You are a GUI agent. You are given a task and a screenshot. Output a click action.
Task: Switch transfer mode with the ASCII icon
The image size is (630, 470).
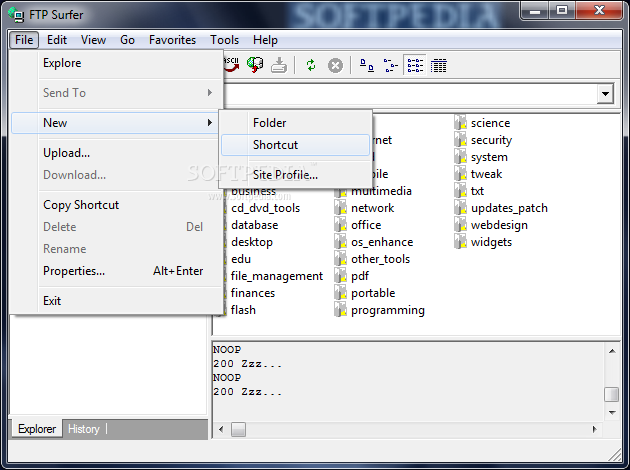(x=231, y=65)
